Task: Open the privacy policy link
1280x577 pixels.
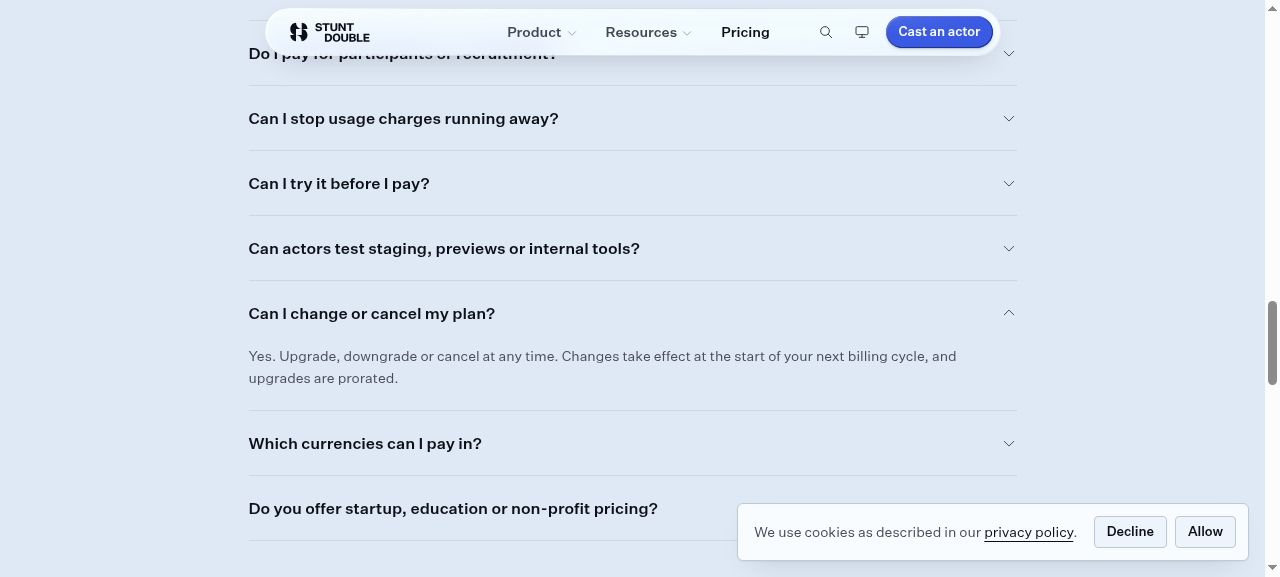Action: coord(1029,532)
